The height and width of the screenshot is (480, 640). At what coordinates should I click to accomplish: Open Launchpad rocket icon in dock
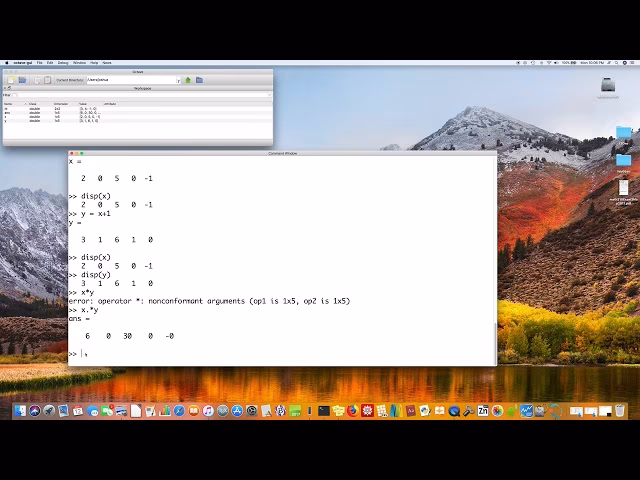point(49,411)
